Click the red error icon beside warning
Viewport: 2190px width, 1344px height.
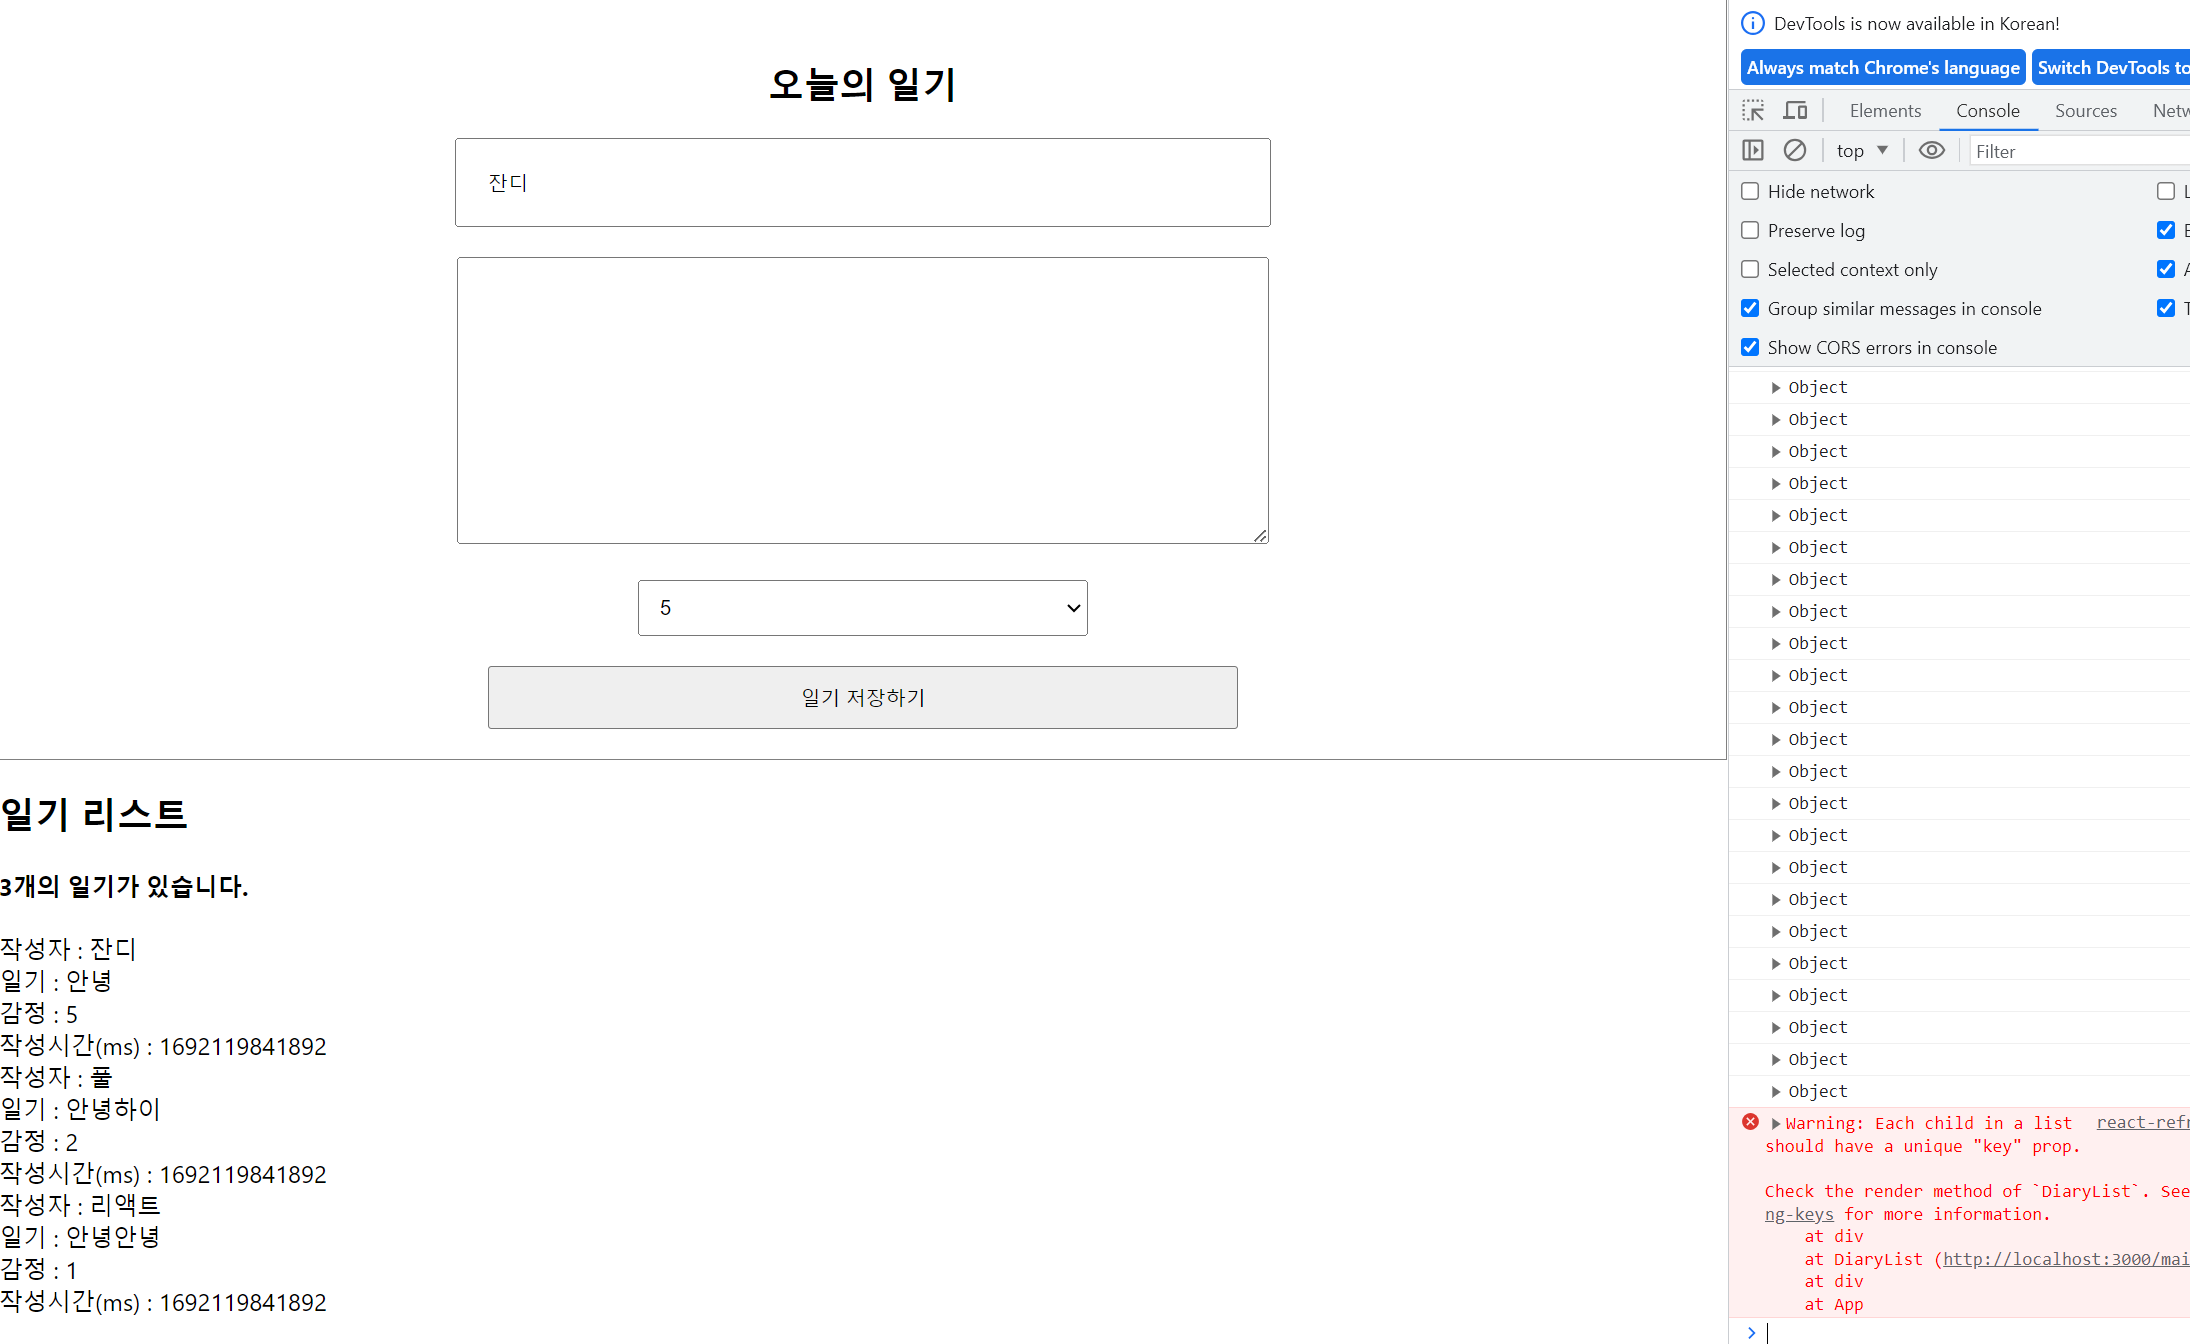1750,1122
